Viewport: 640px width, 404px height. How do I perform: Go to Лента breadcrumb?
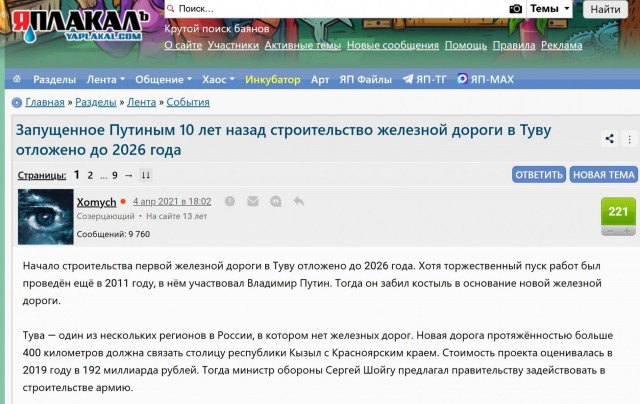tap(141, 102)
